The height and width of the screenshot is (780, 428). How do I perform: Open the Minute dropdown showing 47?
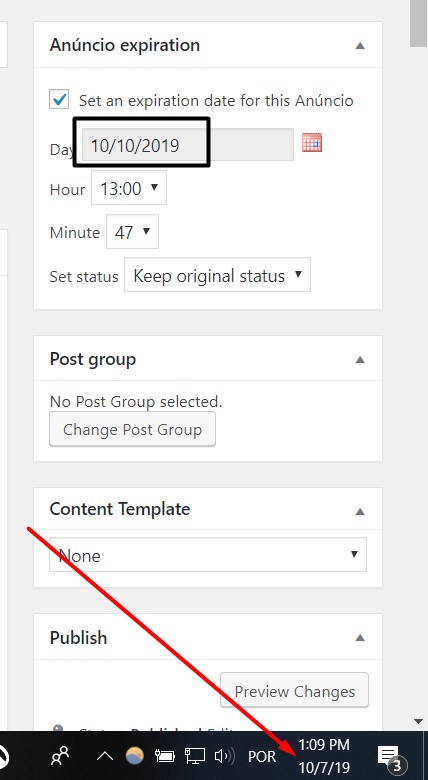132,232
